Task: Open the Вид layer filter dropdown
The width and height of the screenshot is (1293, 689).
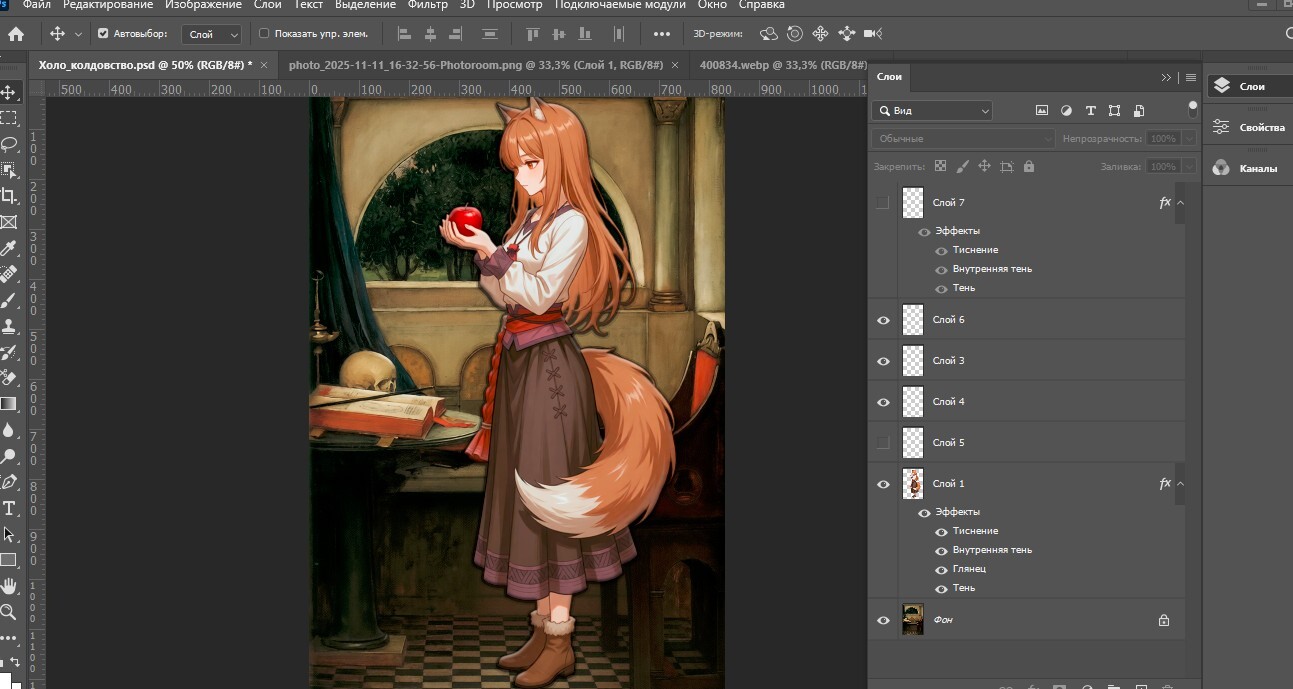Action: [931, 110]
